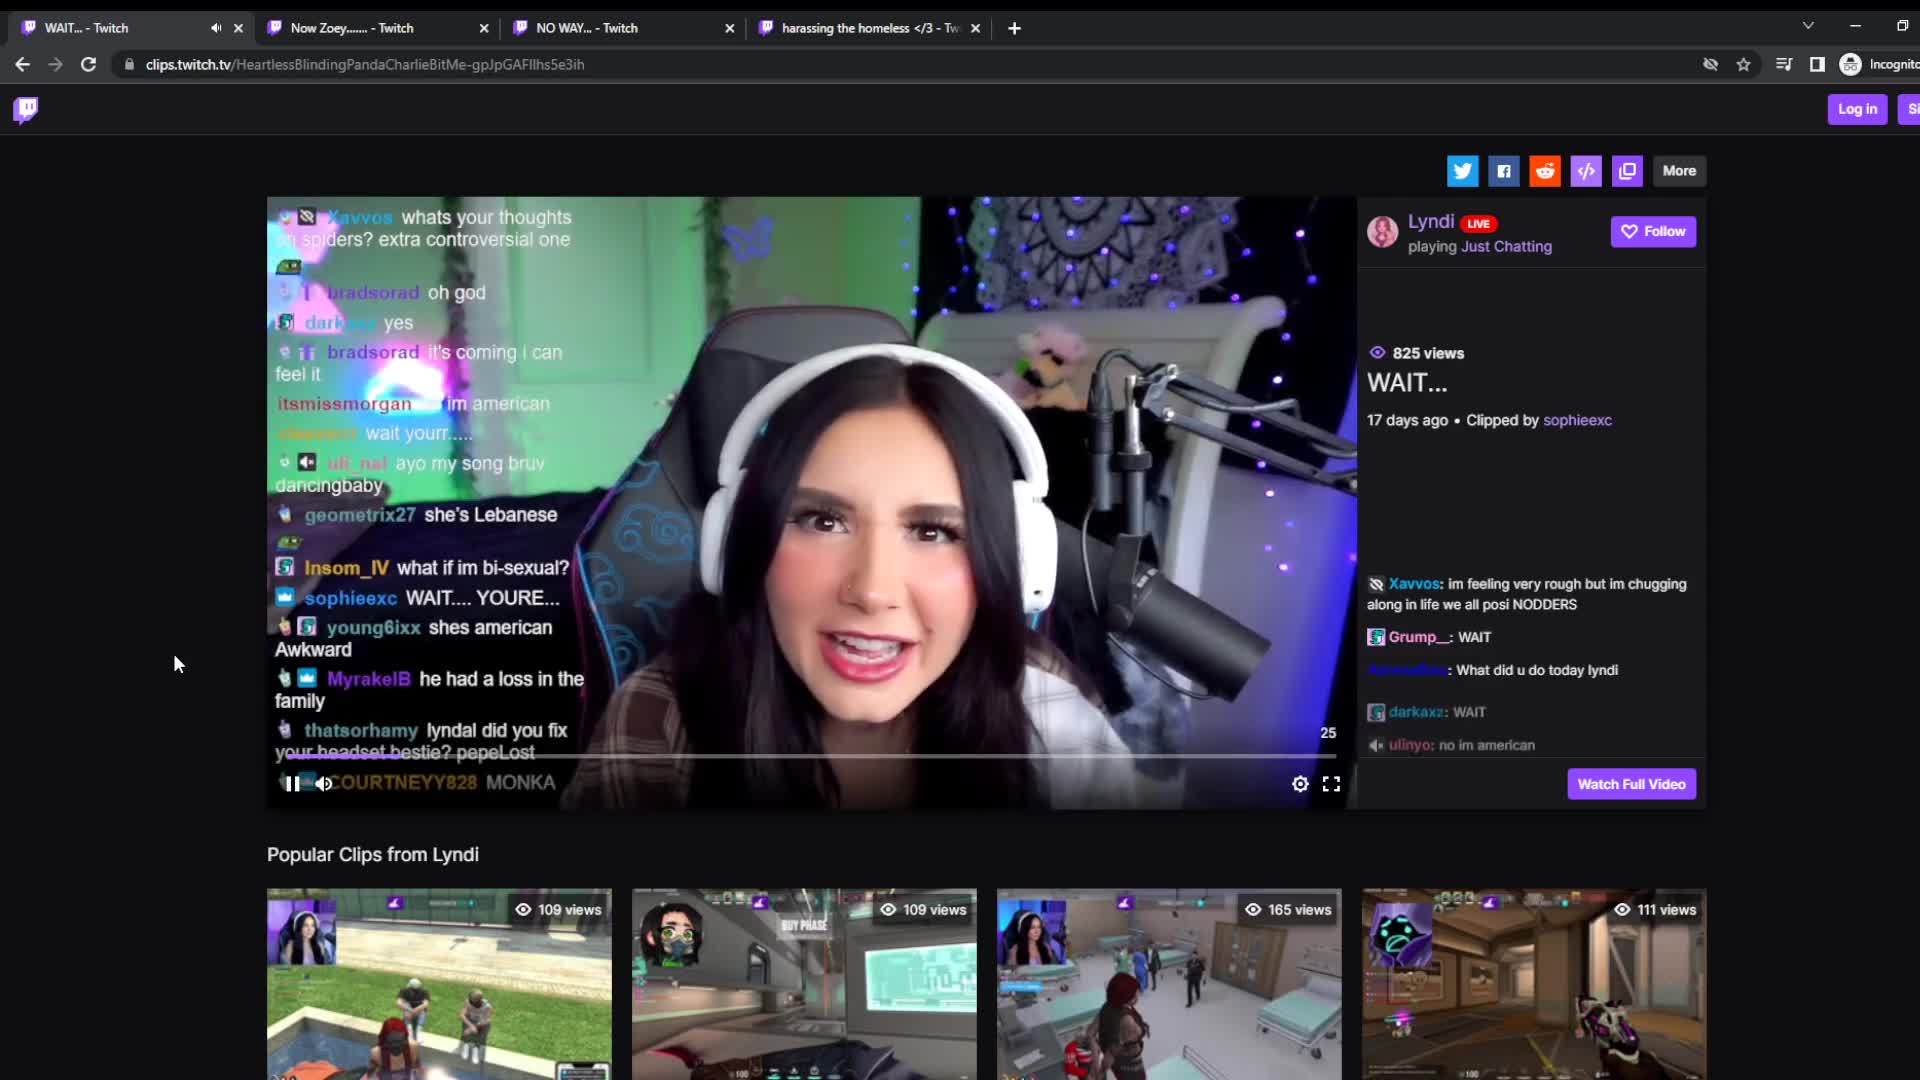Open browser media controls icon

(1784, 64)
